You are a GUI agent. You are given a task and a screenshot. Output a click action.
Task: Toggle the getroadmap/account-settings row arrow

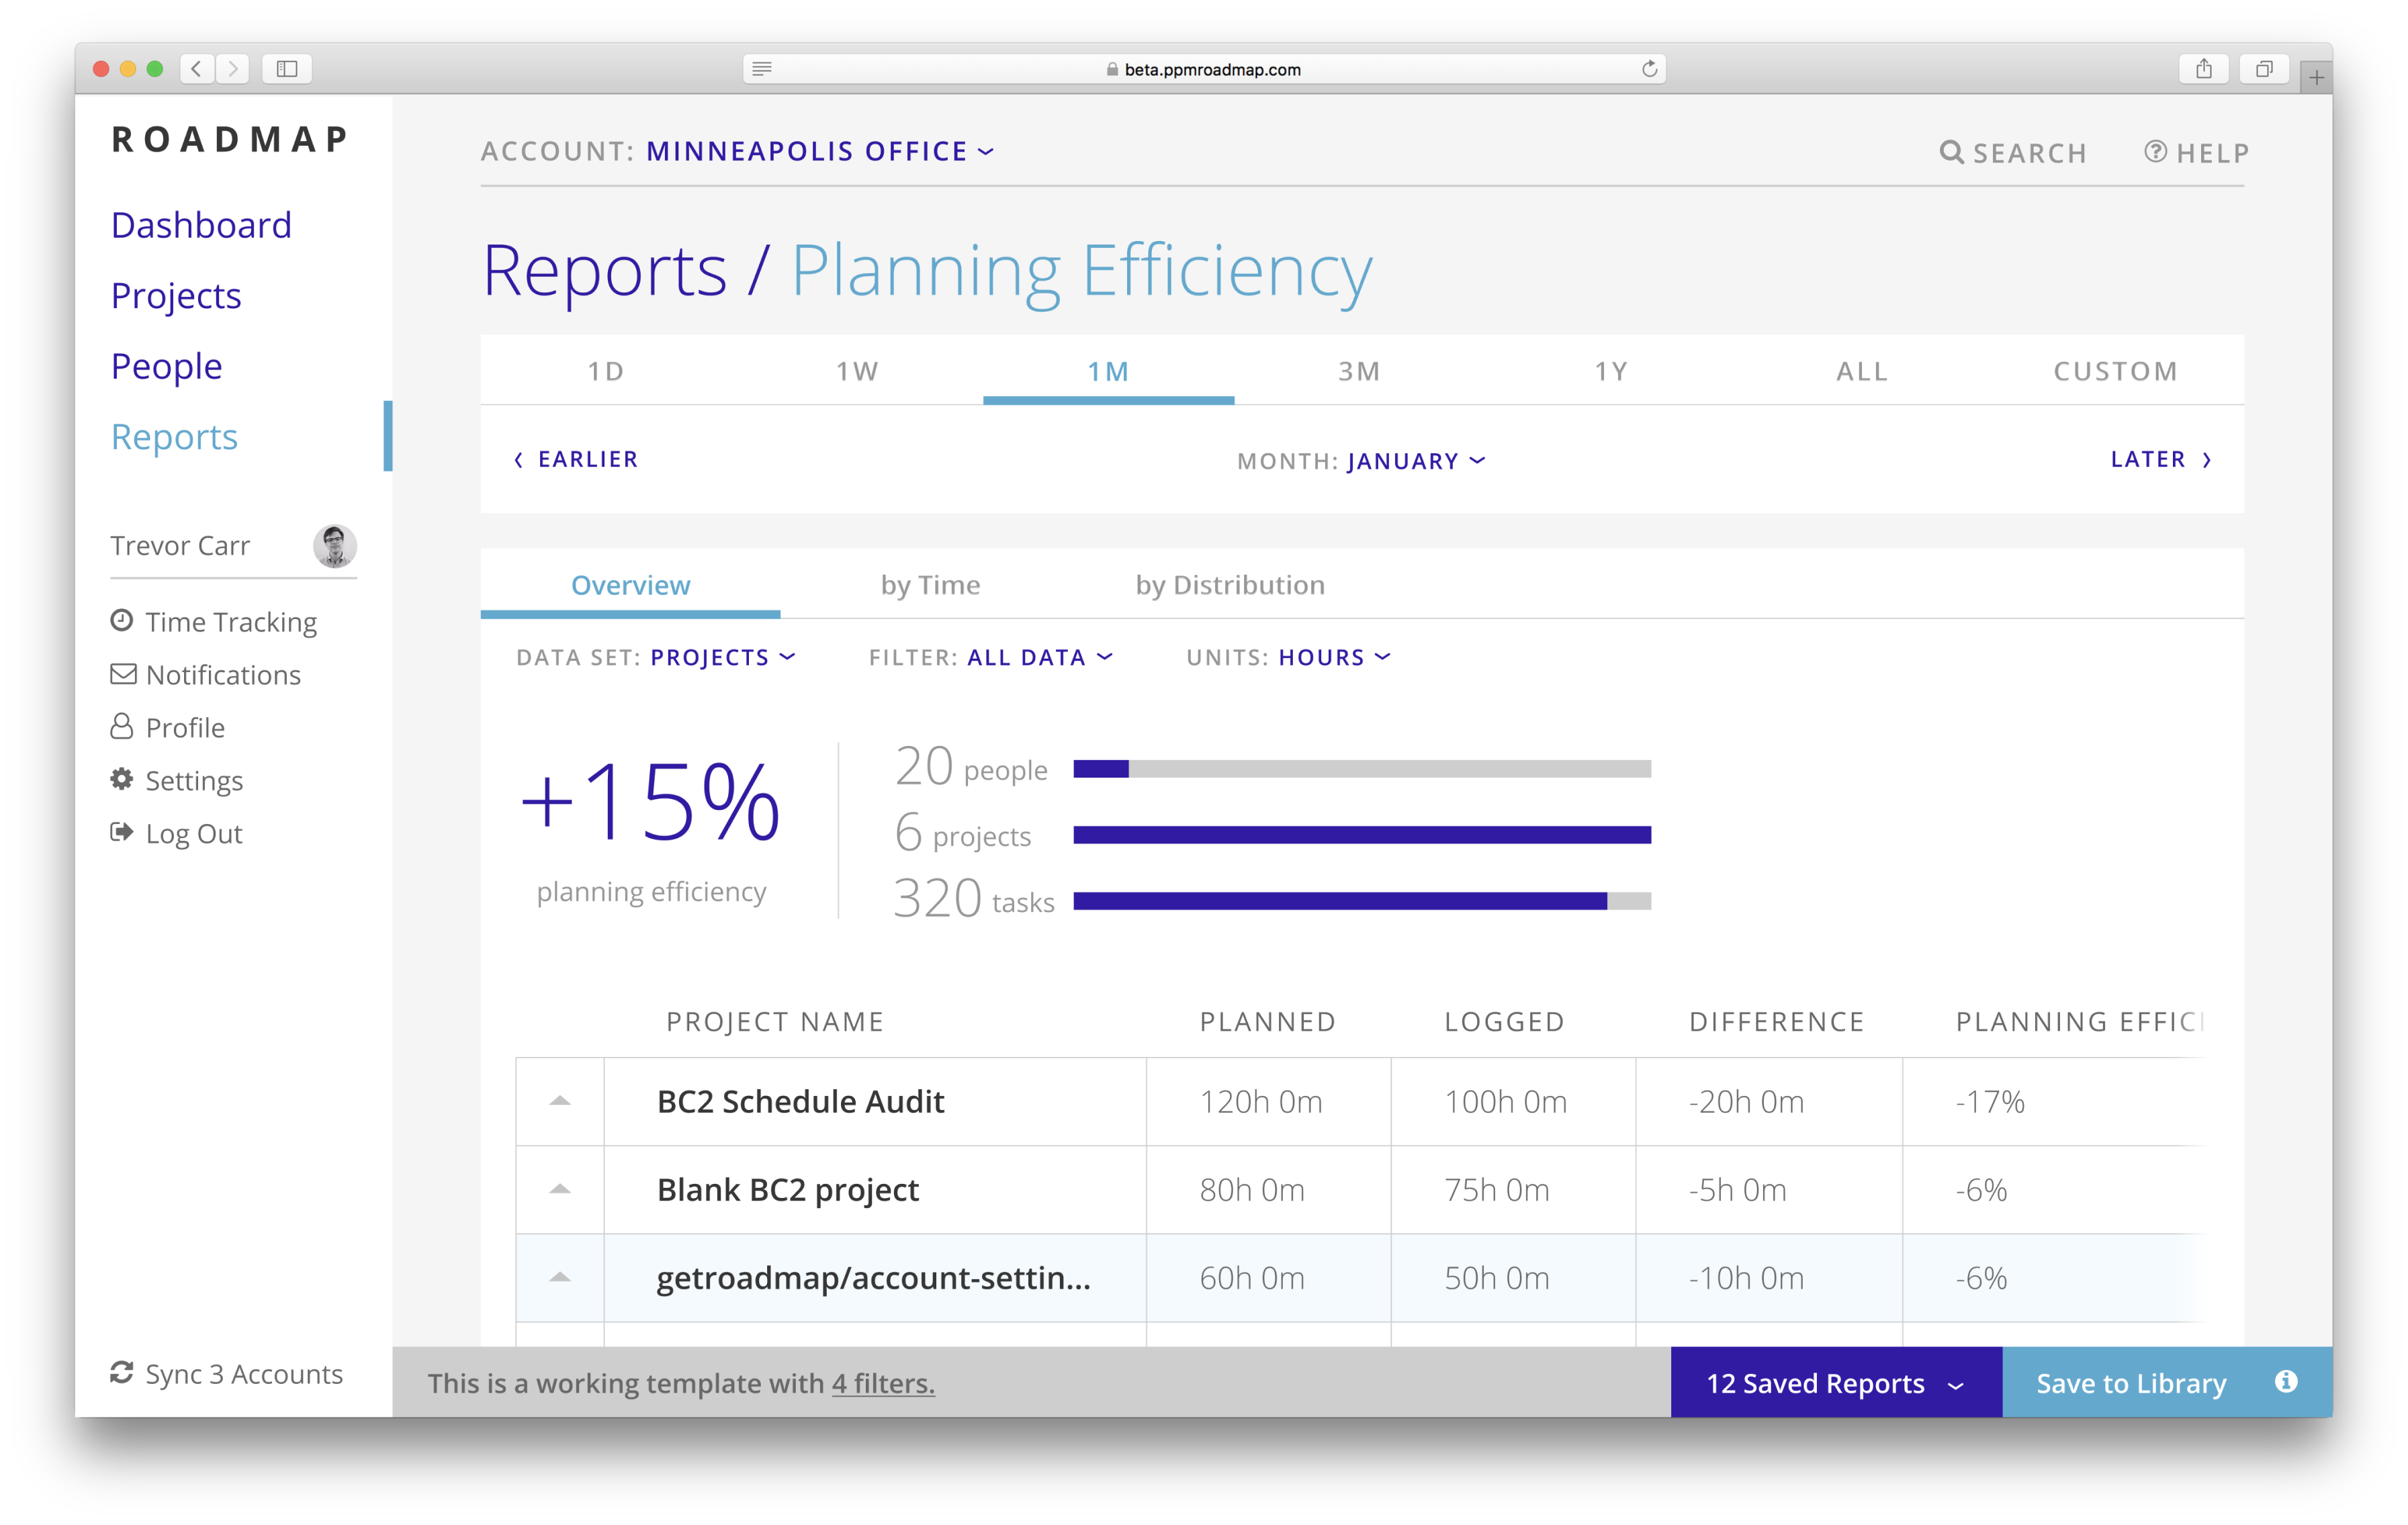click(x=560, y=1277)
